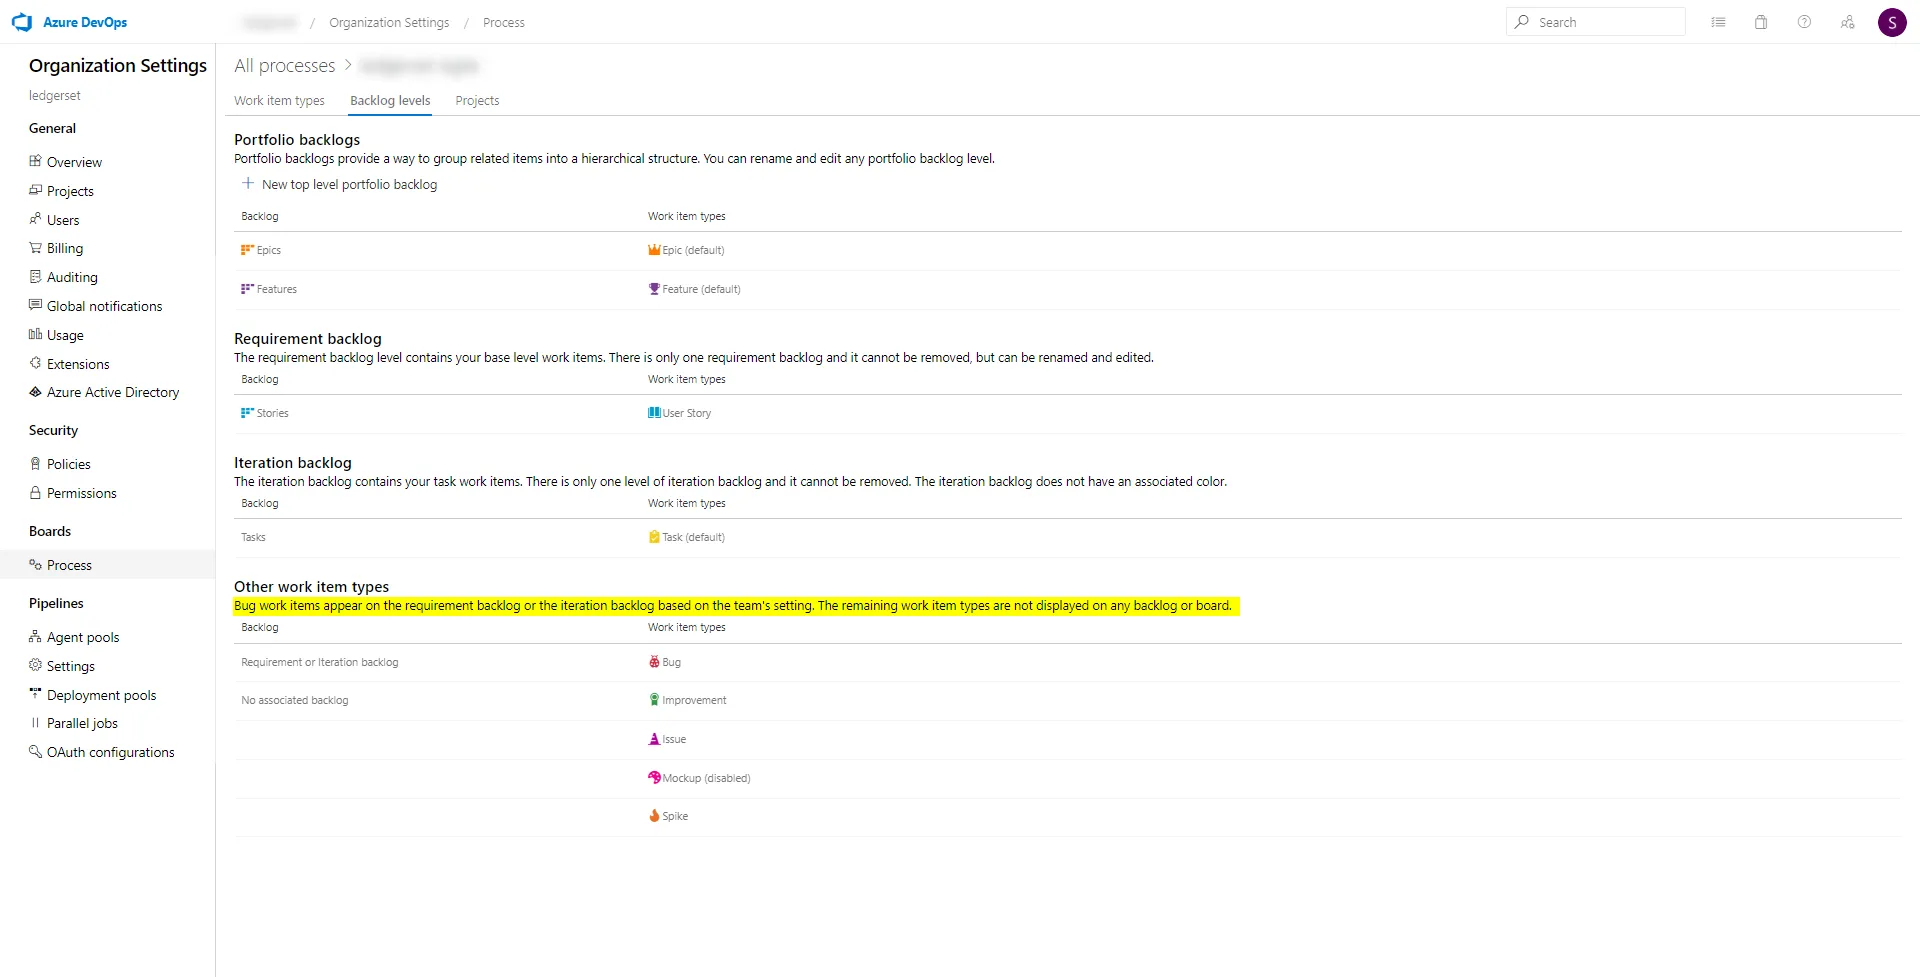Click the Global notifications icon

point(36,305)
